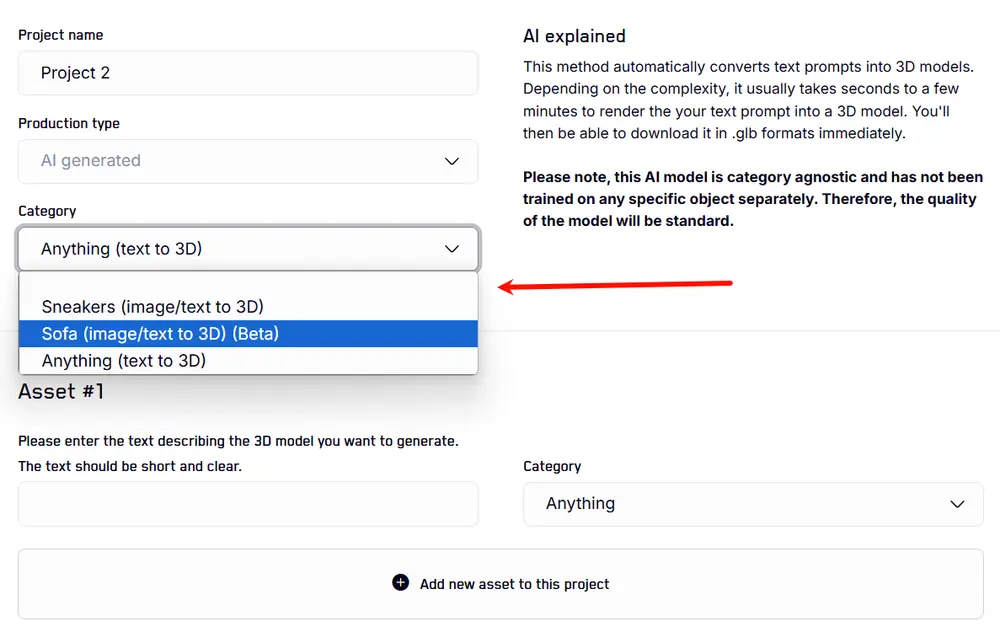Click 'Add new asset to this project'
The height and width of the screenshot is (638, 1000).
514,584
